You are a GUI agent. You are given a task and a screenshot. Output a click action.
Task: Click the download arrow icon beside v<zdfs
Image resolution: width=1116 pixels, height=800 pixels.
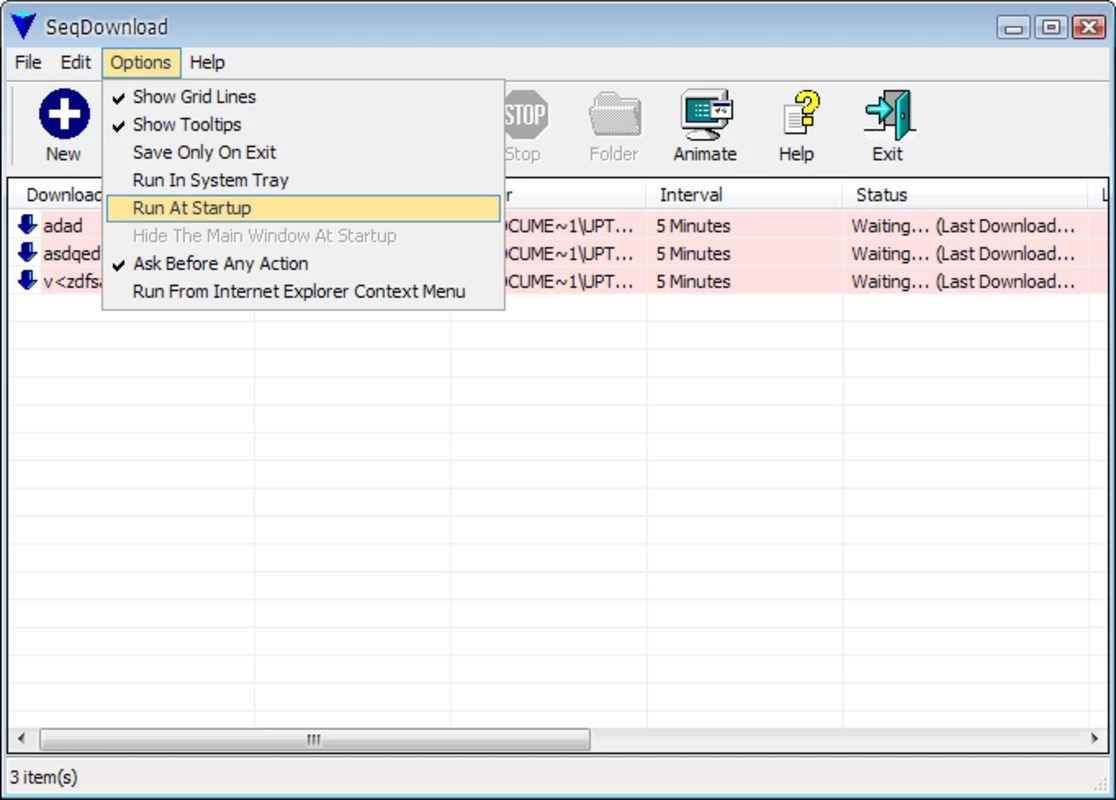point(27,280)
